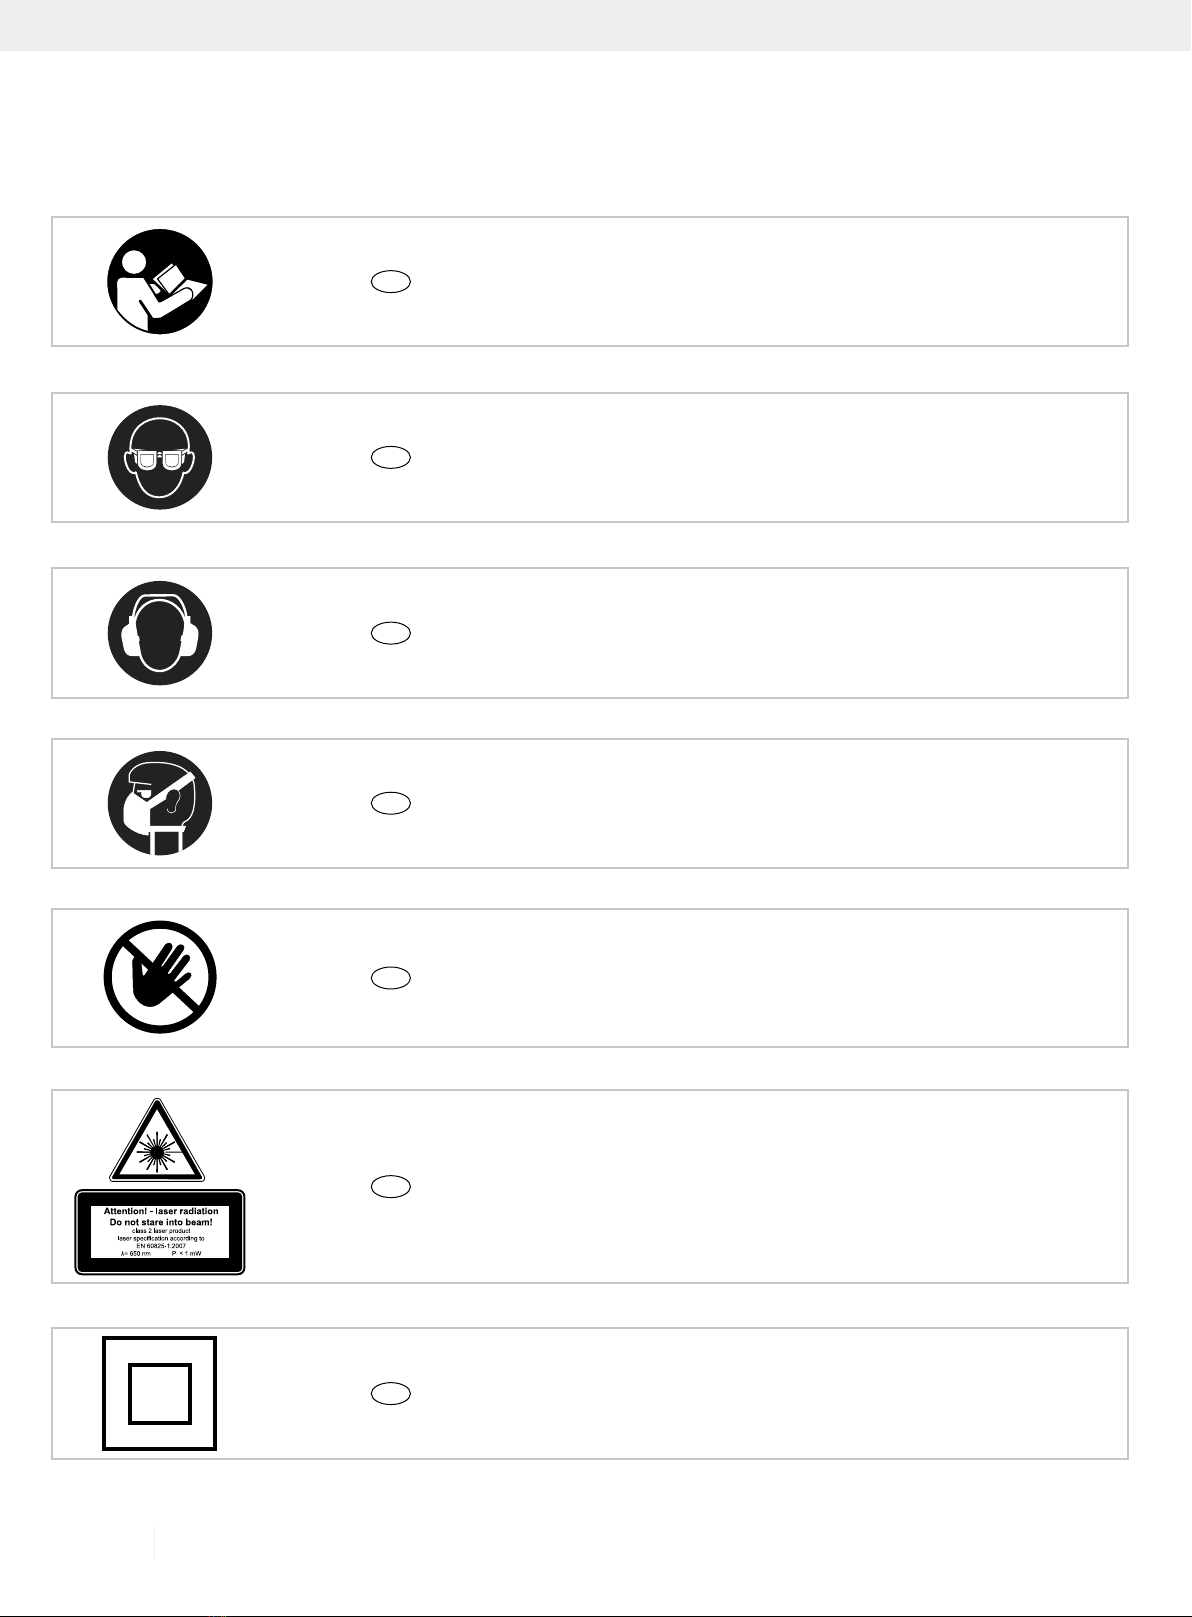
Task: Click the inner square of protection class symbol
Action: [160, 1394]
